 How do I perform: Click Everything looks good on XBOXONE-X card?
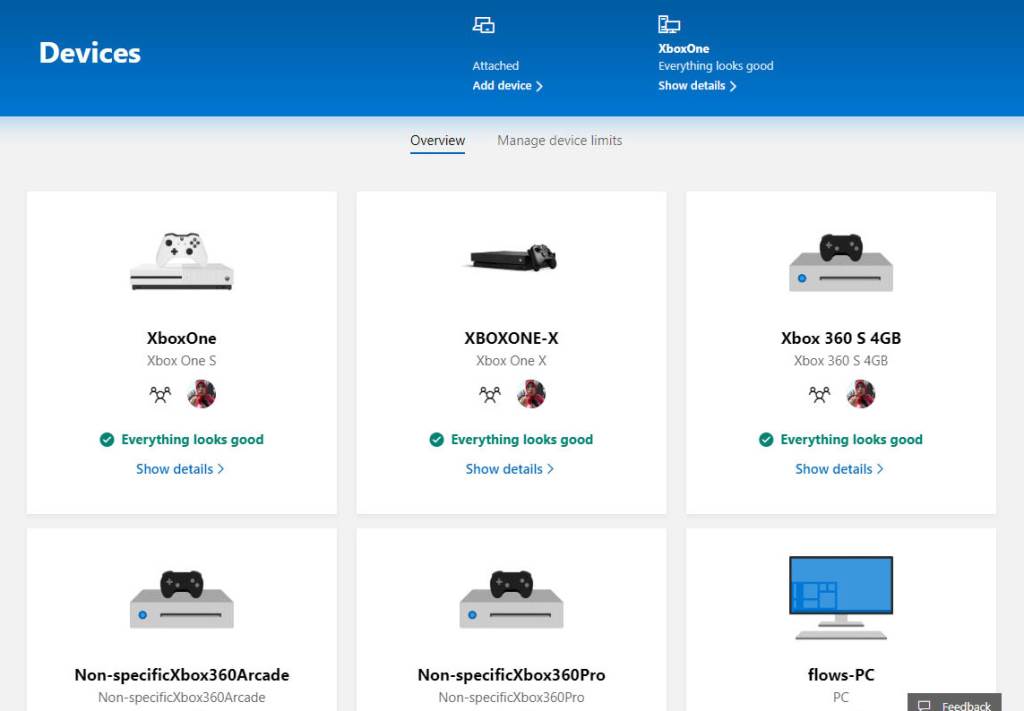[x=522, y=439]
